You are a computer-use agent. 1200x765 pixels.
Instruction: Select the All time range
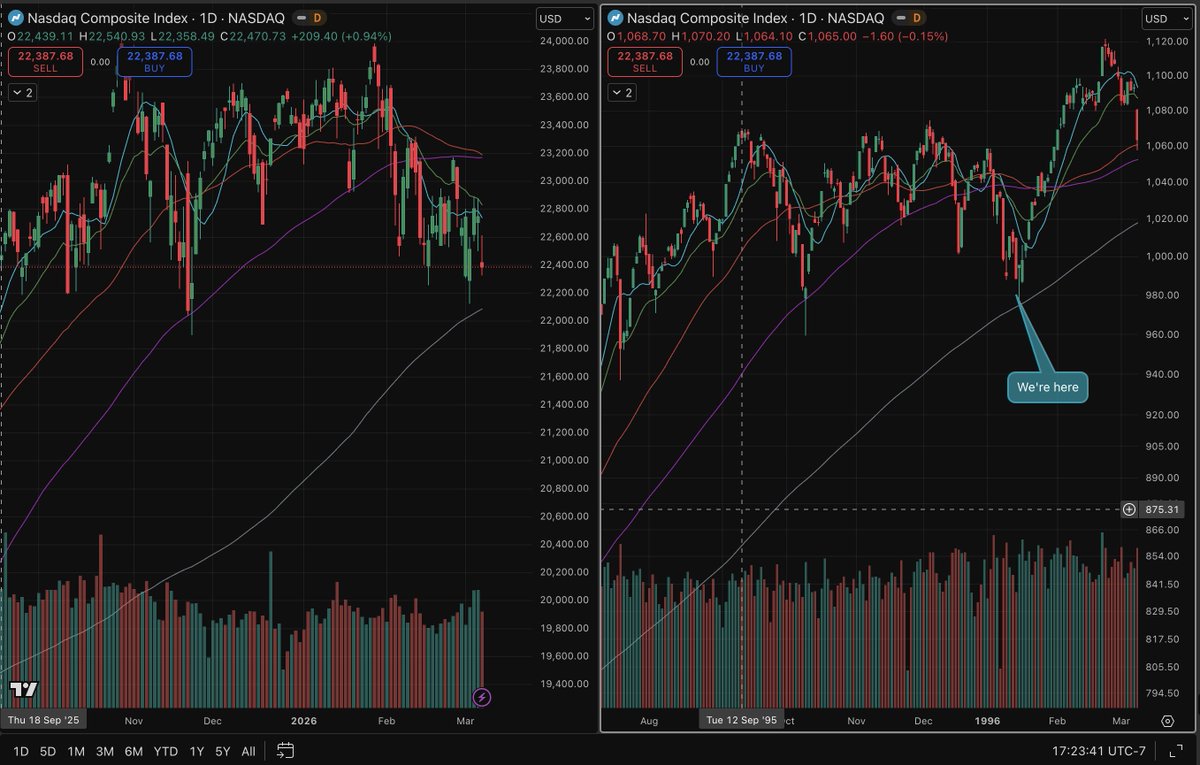tap(248, 751)
